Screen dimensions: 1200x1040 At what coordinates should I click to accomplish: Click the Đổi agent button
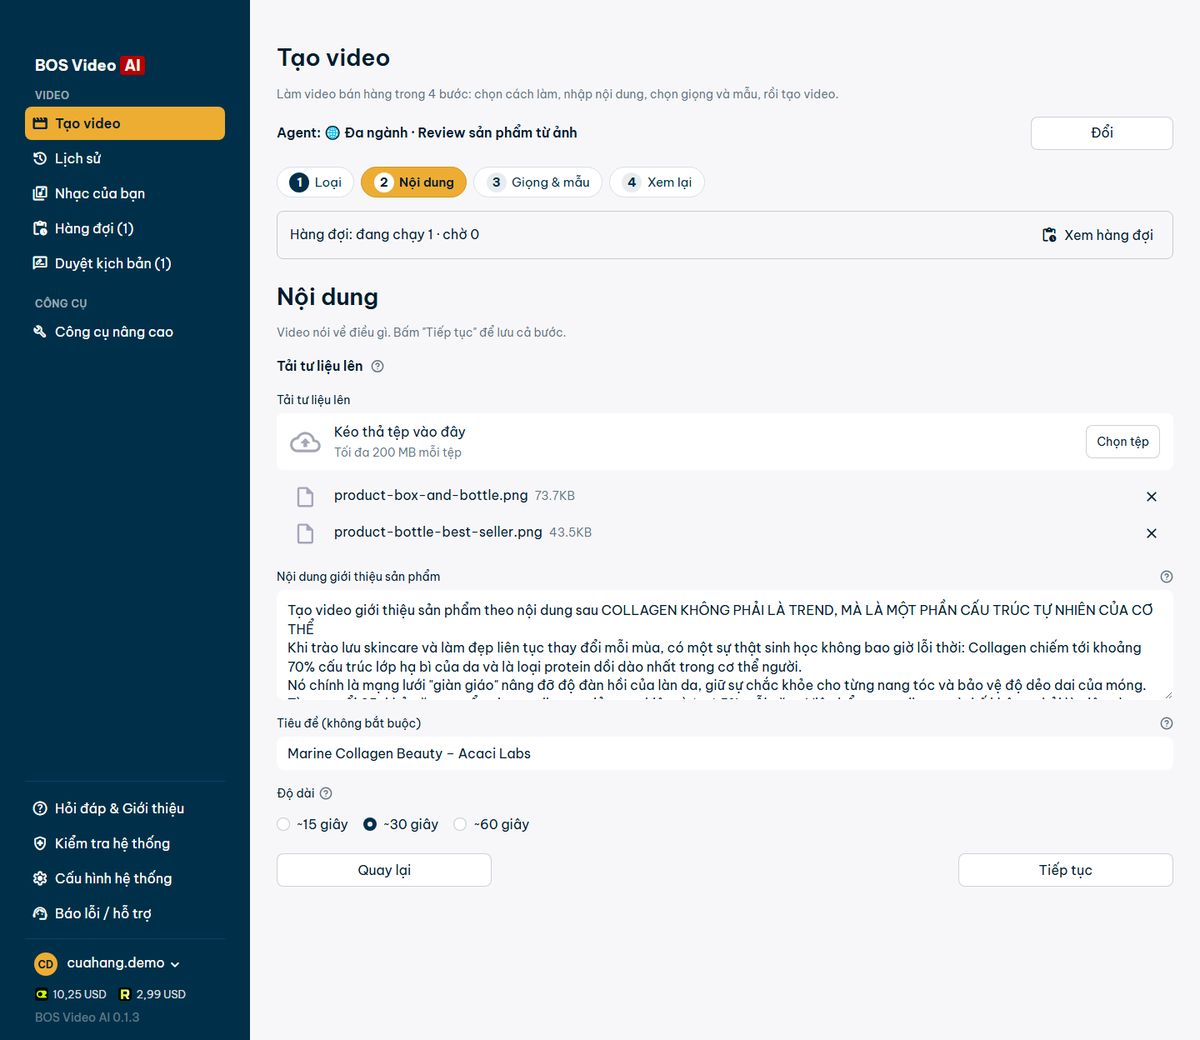[1101, 133]
